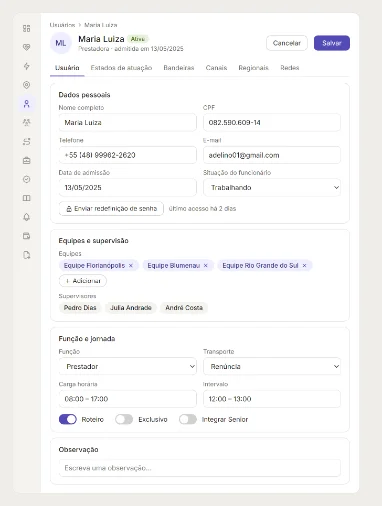This screenshot has width=382, height=506.
Task: Open the Bandeiras tab
Action: 179,68
